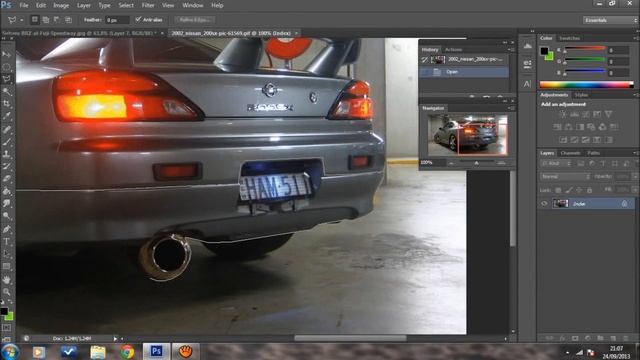Viewport: 640px width, 360px height.
Task: Switch to the Channels tab
Action: click(570, 153)
